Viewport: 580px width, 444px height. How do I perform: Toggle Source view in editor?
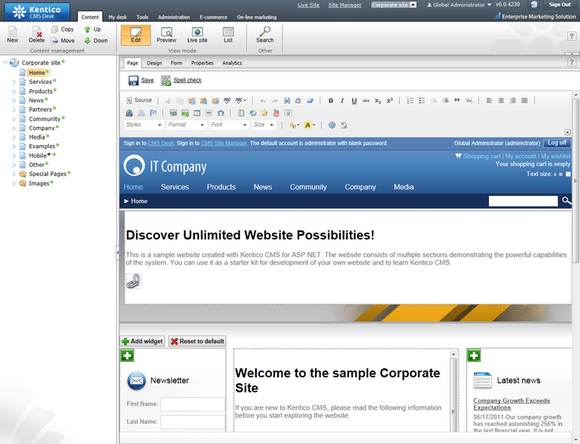[139, 100]
